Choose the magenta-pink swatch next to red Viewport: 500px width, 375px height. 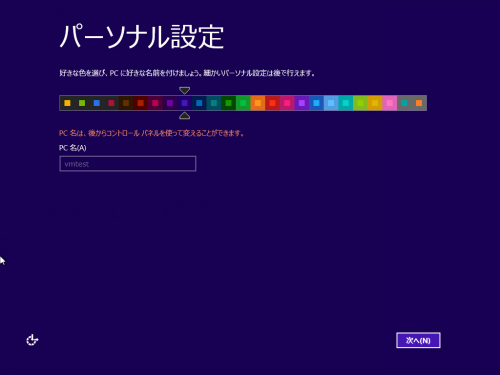coord(287,103)
